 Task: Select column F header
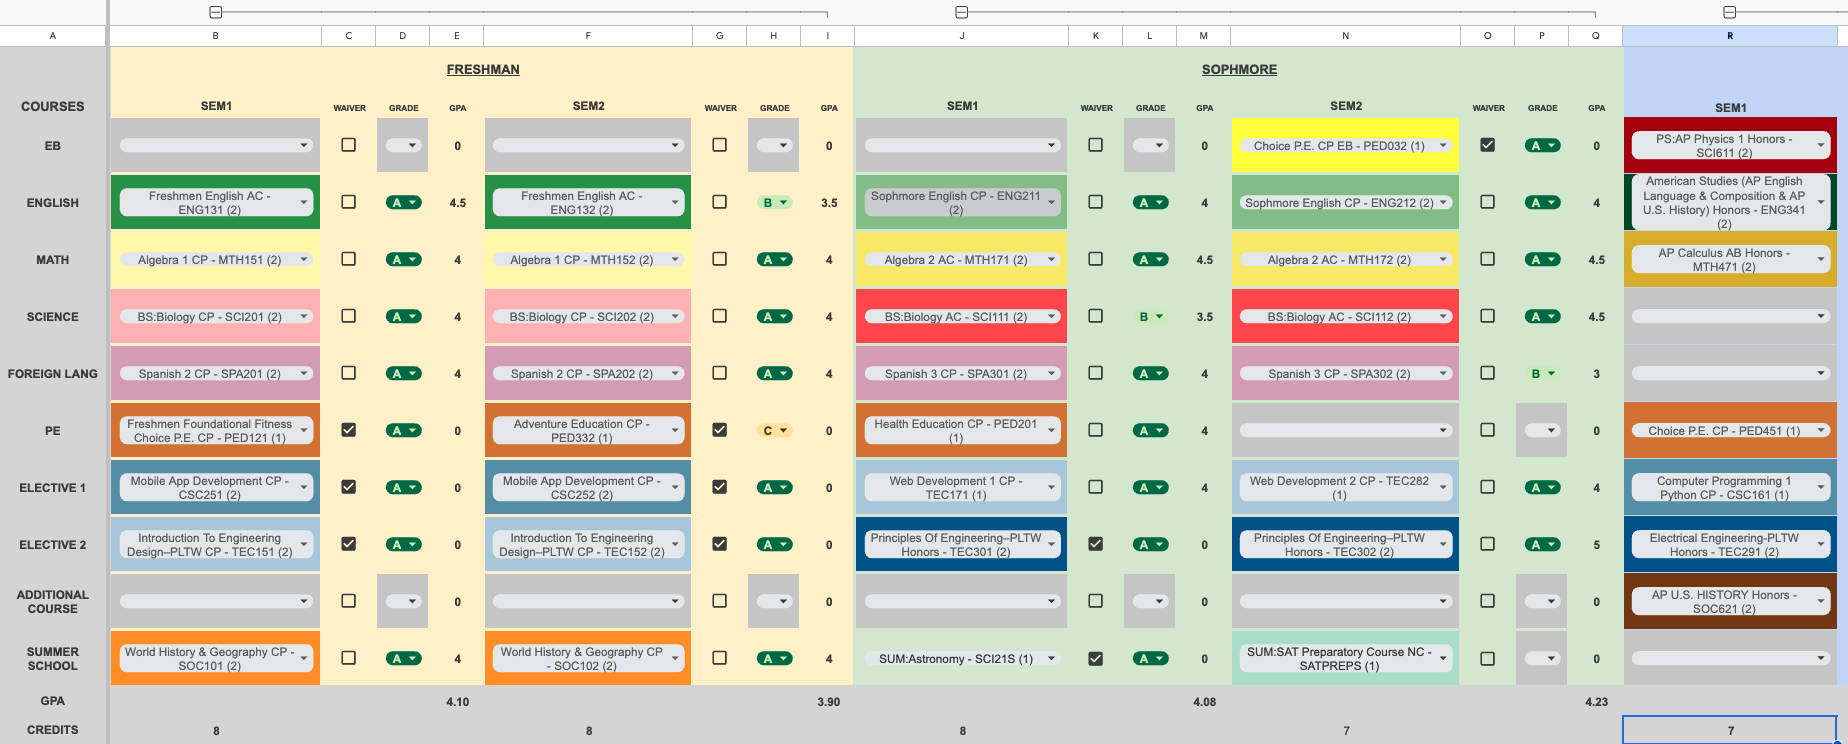point(588,36)
